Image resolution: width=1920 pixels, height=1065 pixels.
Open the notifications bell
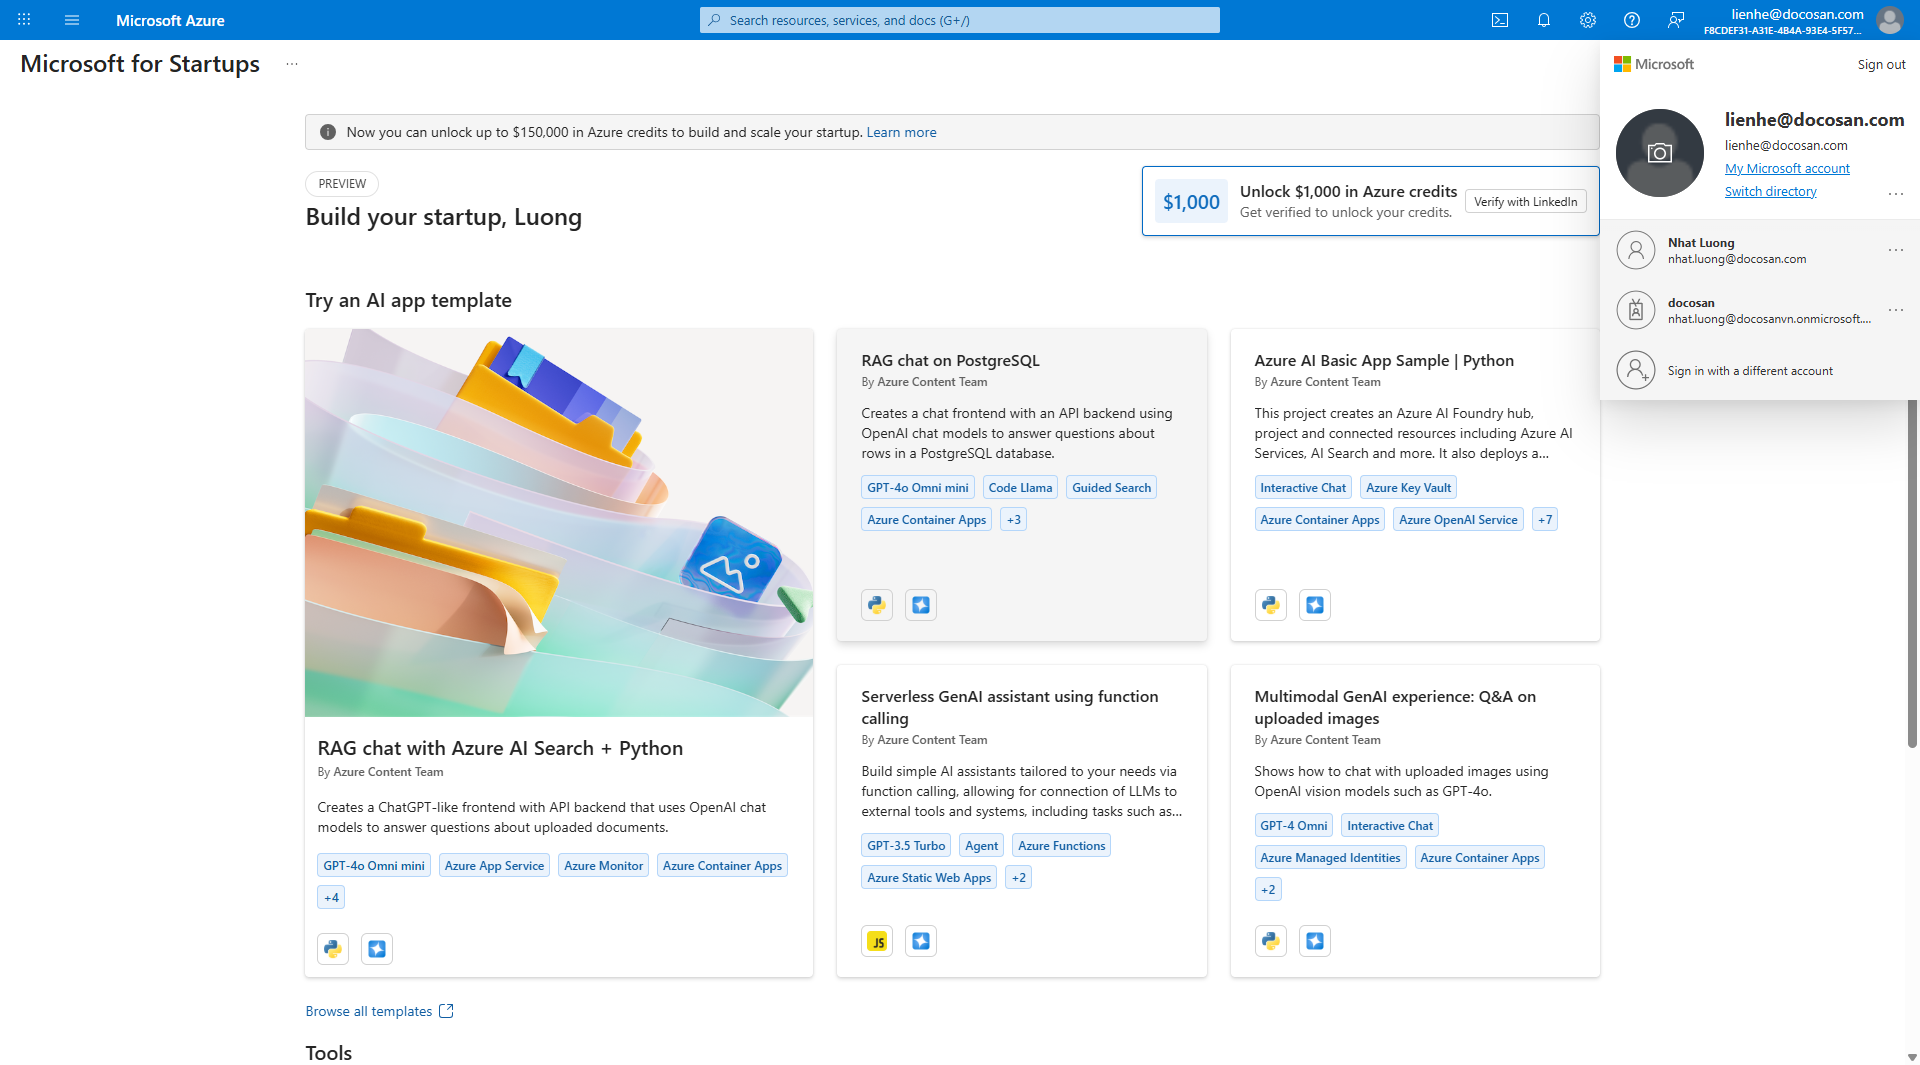coord(1544,20)
